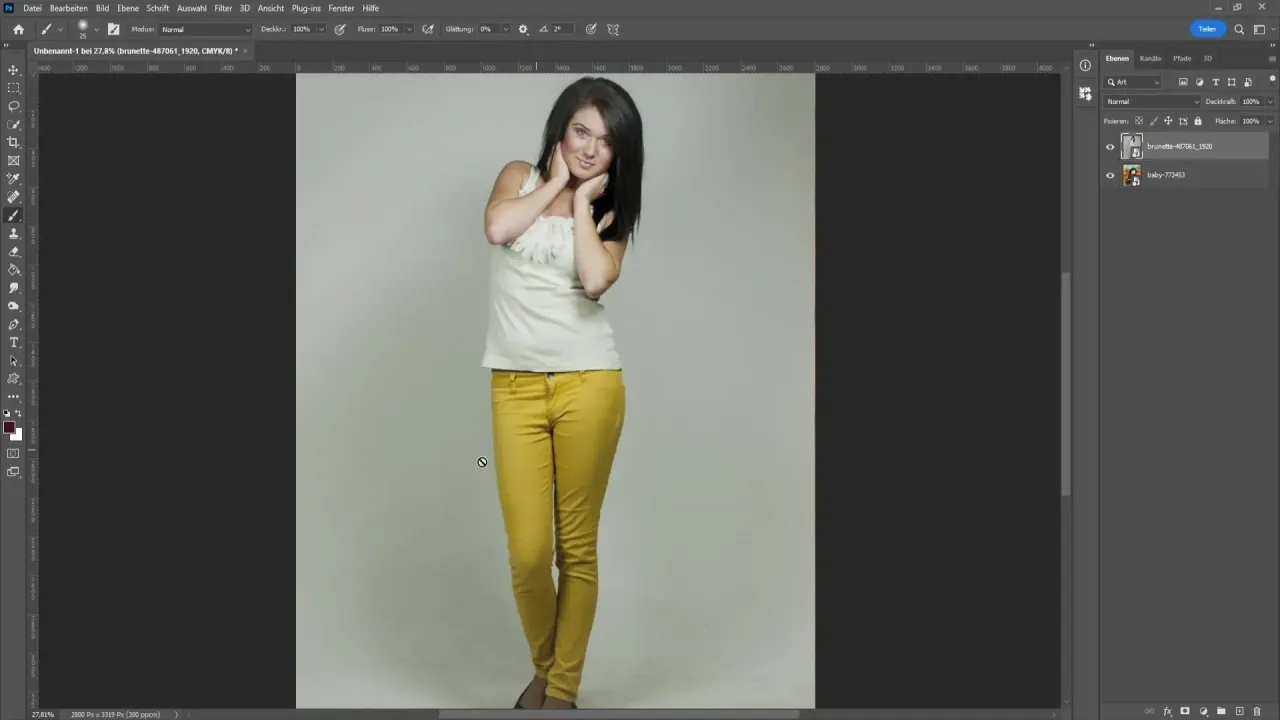
Task: Open the layer filter Art dropdown
Action: (x=1134, y=82)
